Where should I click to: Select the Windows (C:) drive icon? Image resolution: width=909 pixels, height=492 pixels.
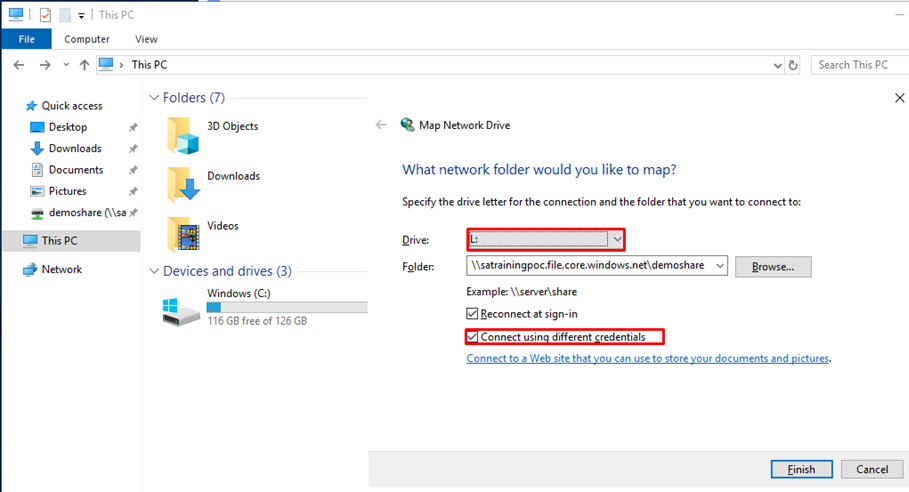click(181, 311)
